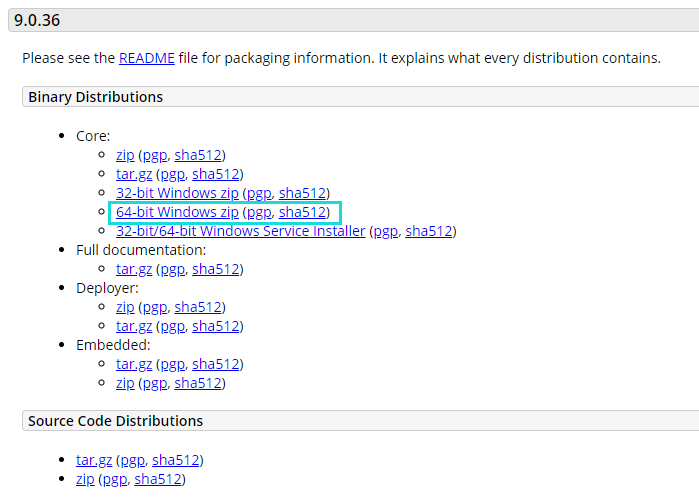Viewport: 699px width, 499px height.
Task: Download the Core tar.gz distribution
Action: pos(134,174)
